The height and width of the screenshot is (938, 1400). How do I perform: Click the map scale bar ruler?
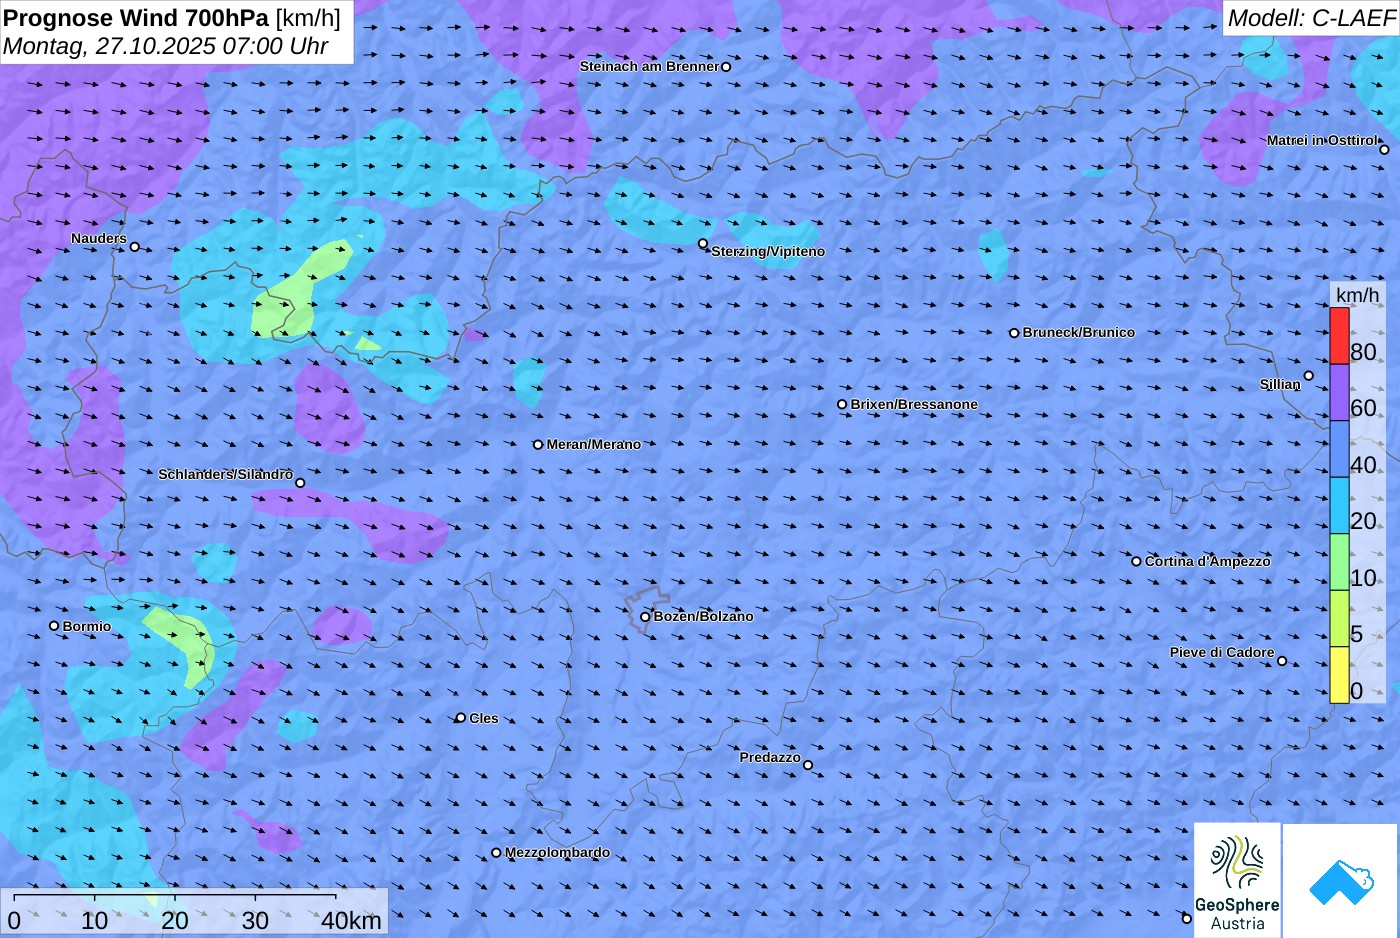point(175,899)
